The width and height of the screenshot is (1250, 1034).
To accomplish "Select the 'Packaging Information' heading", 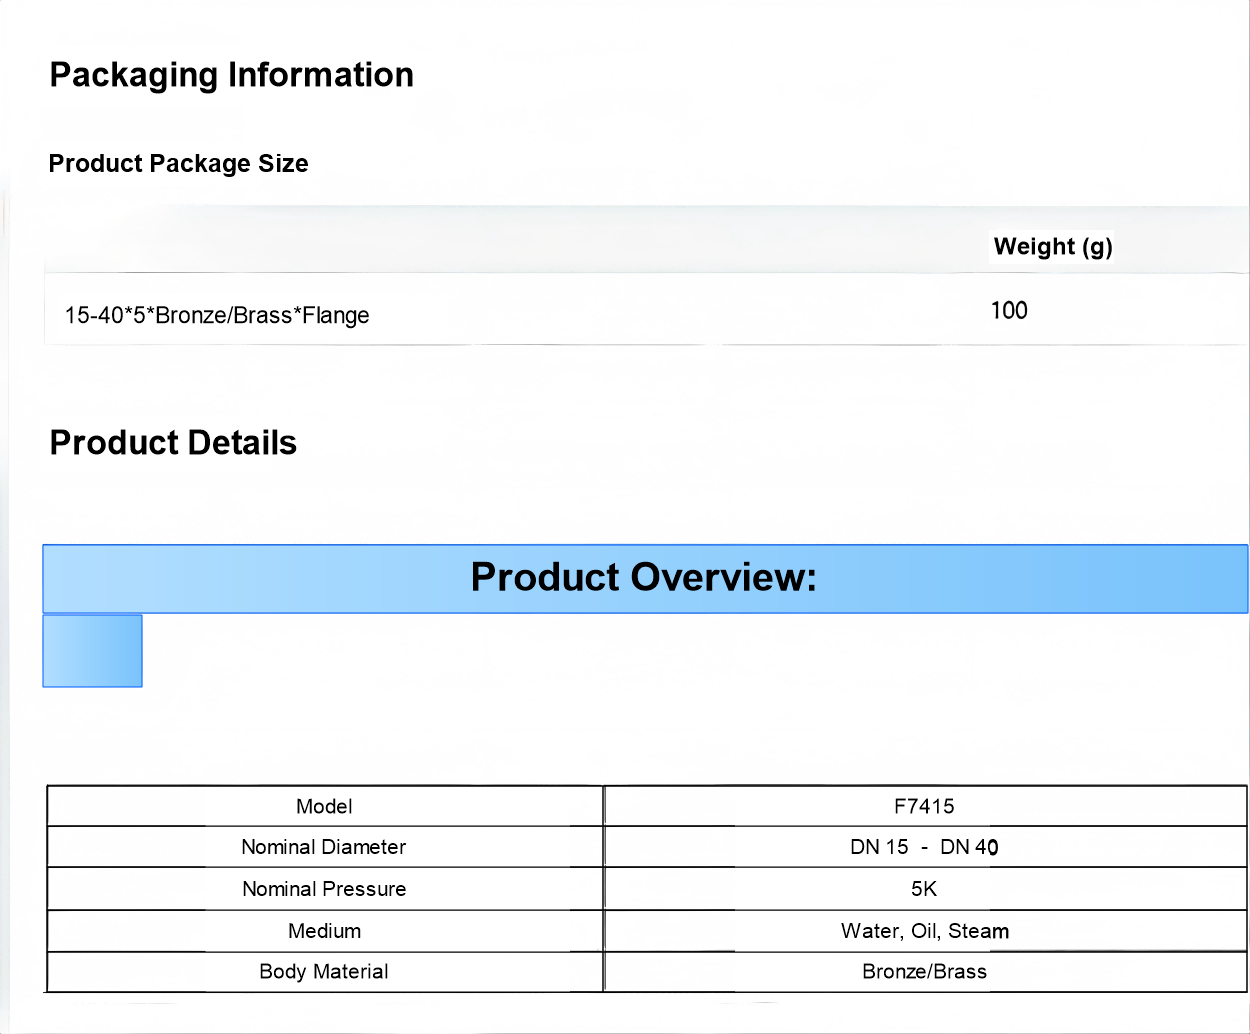I will (231, 75).
